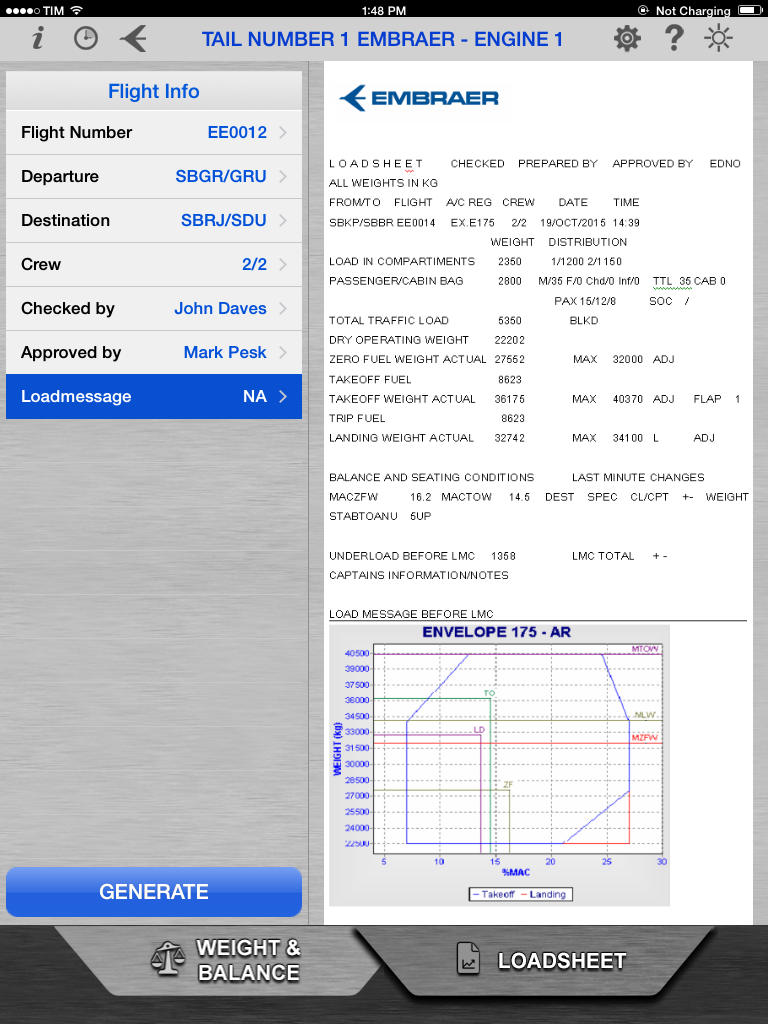Select destination value SBRJ/SDU
This screenshot has width=768, height=1024.
coord(223,220)
